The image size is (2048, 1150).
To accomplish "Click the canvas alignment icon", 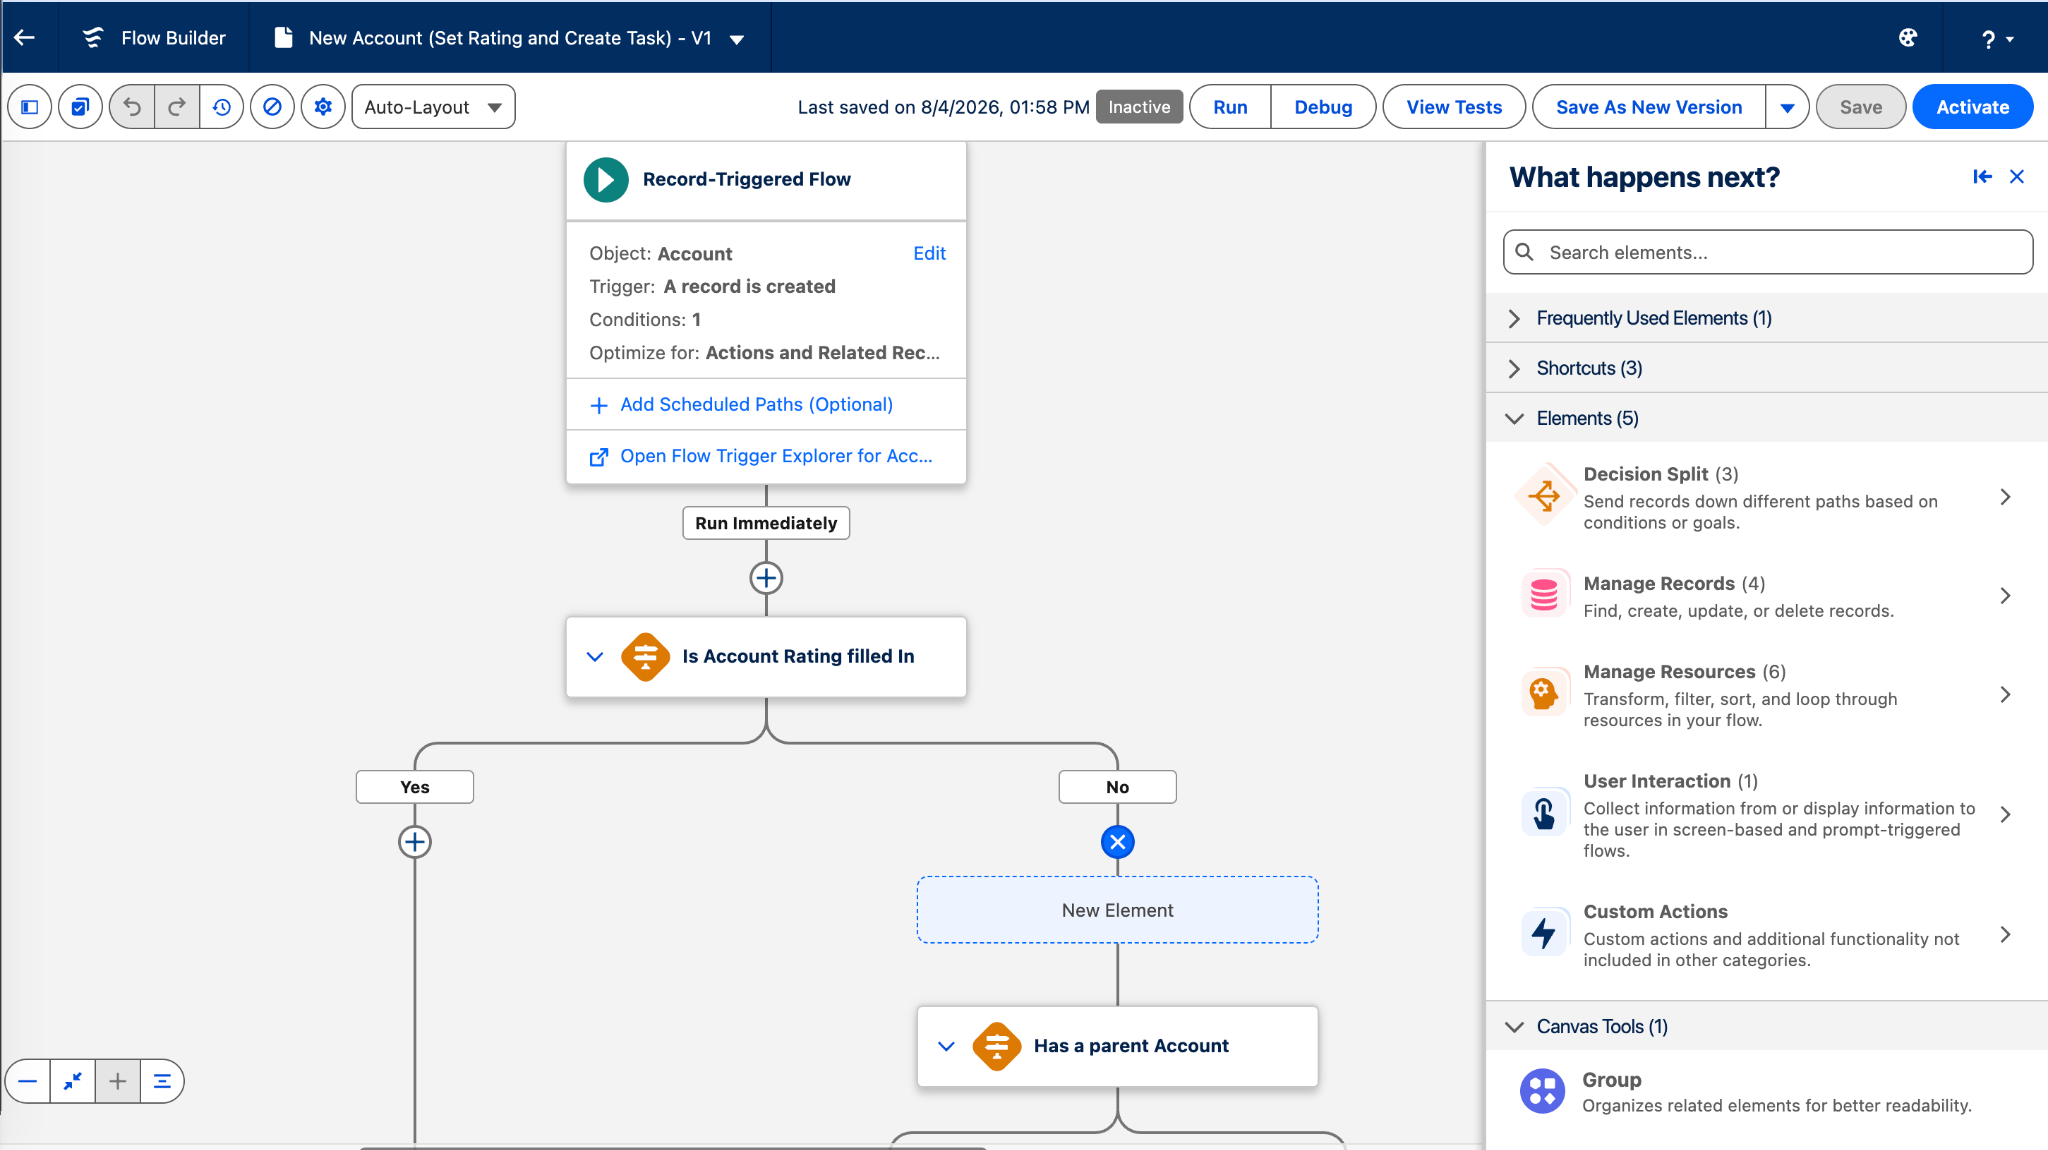I will 162,1081.
